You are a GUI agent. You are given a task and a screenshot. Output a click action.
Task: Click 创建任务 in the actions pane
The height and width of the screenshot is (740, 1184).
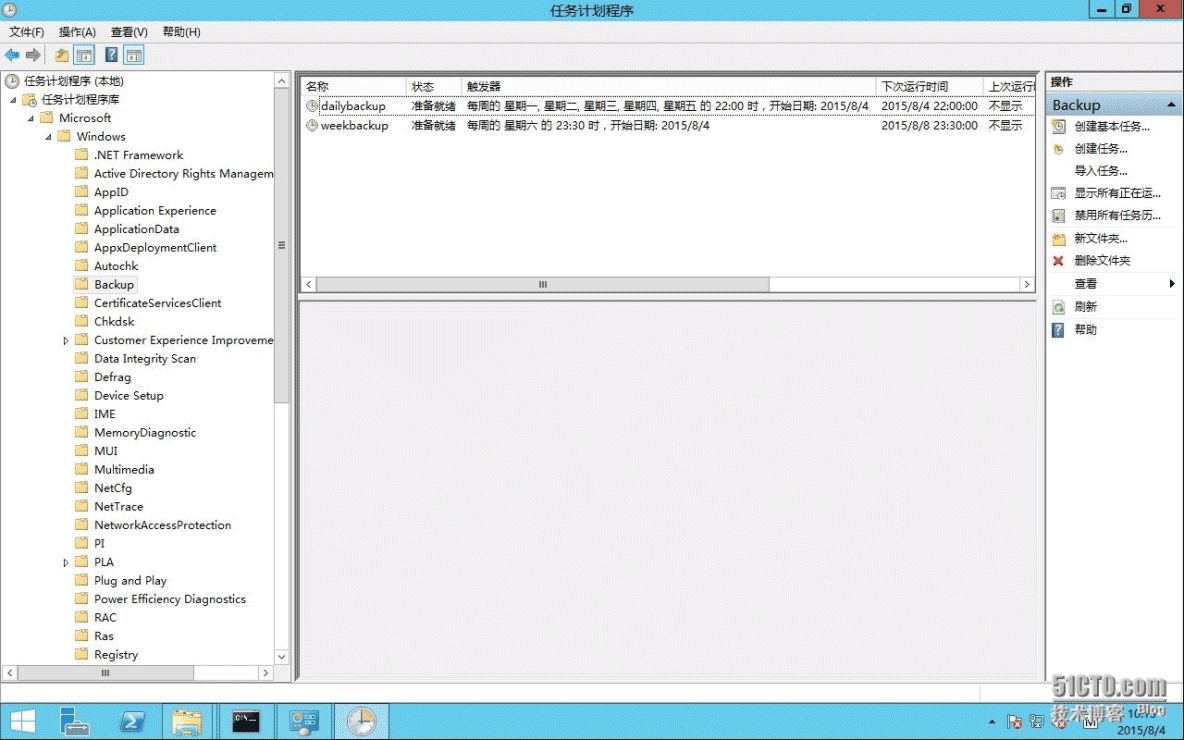tap(1100, 149)
